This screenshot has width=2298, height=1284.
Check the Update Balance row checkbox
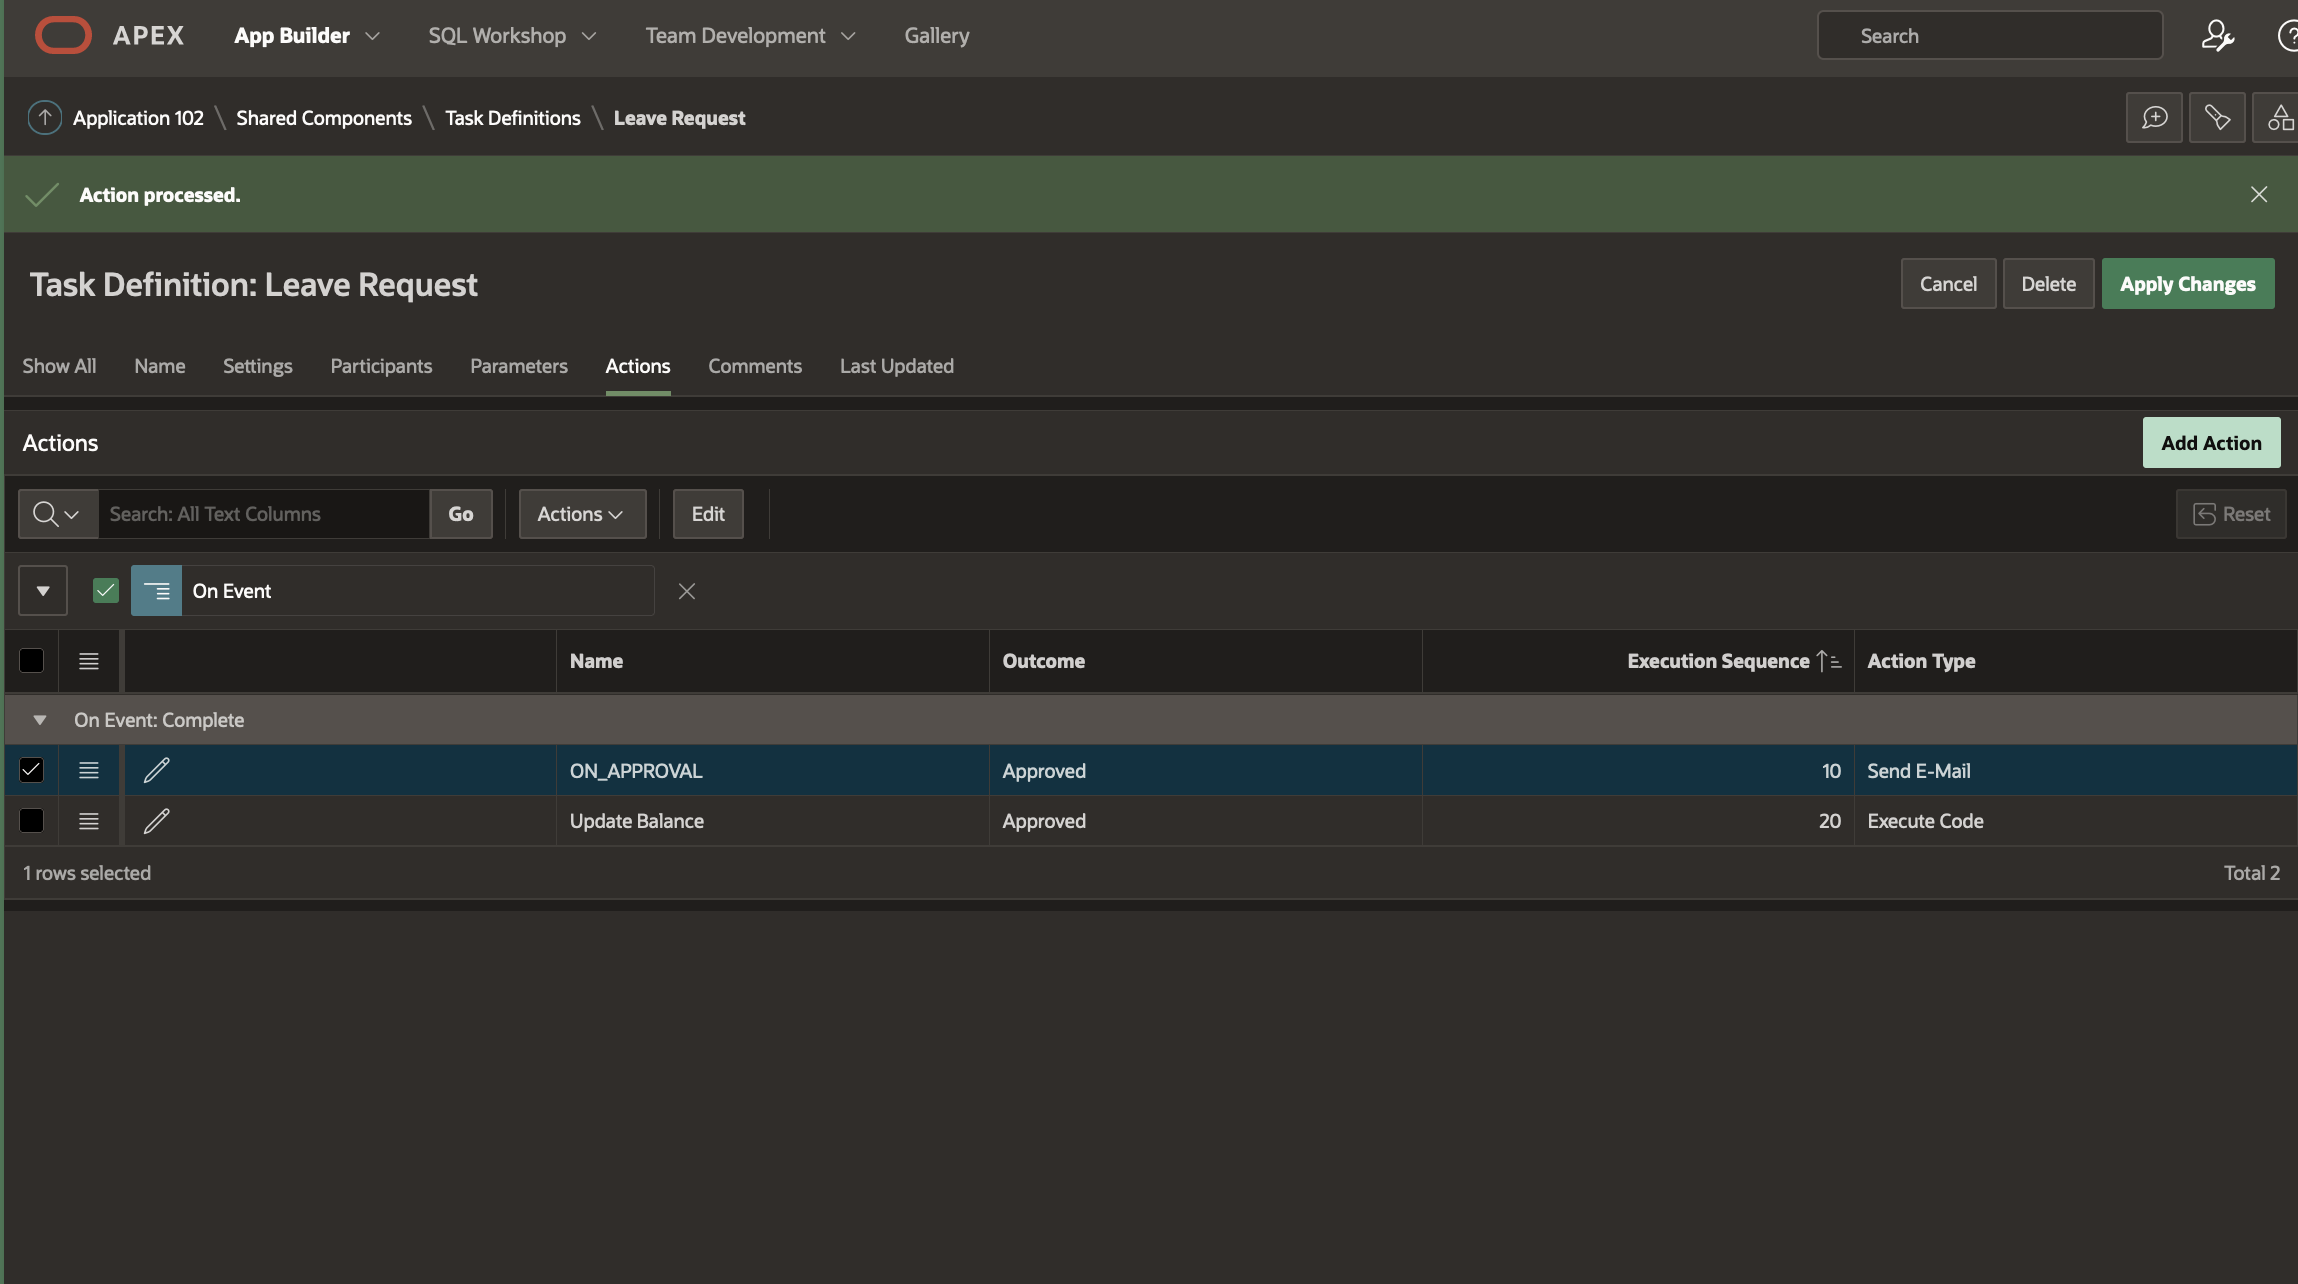click(31, 821)
